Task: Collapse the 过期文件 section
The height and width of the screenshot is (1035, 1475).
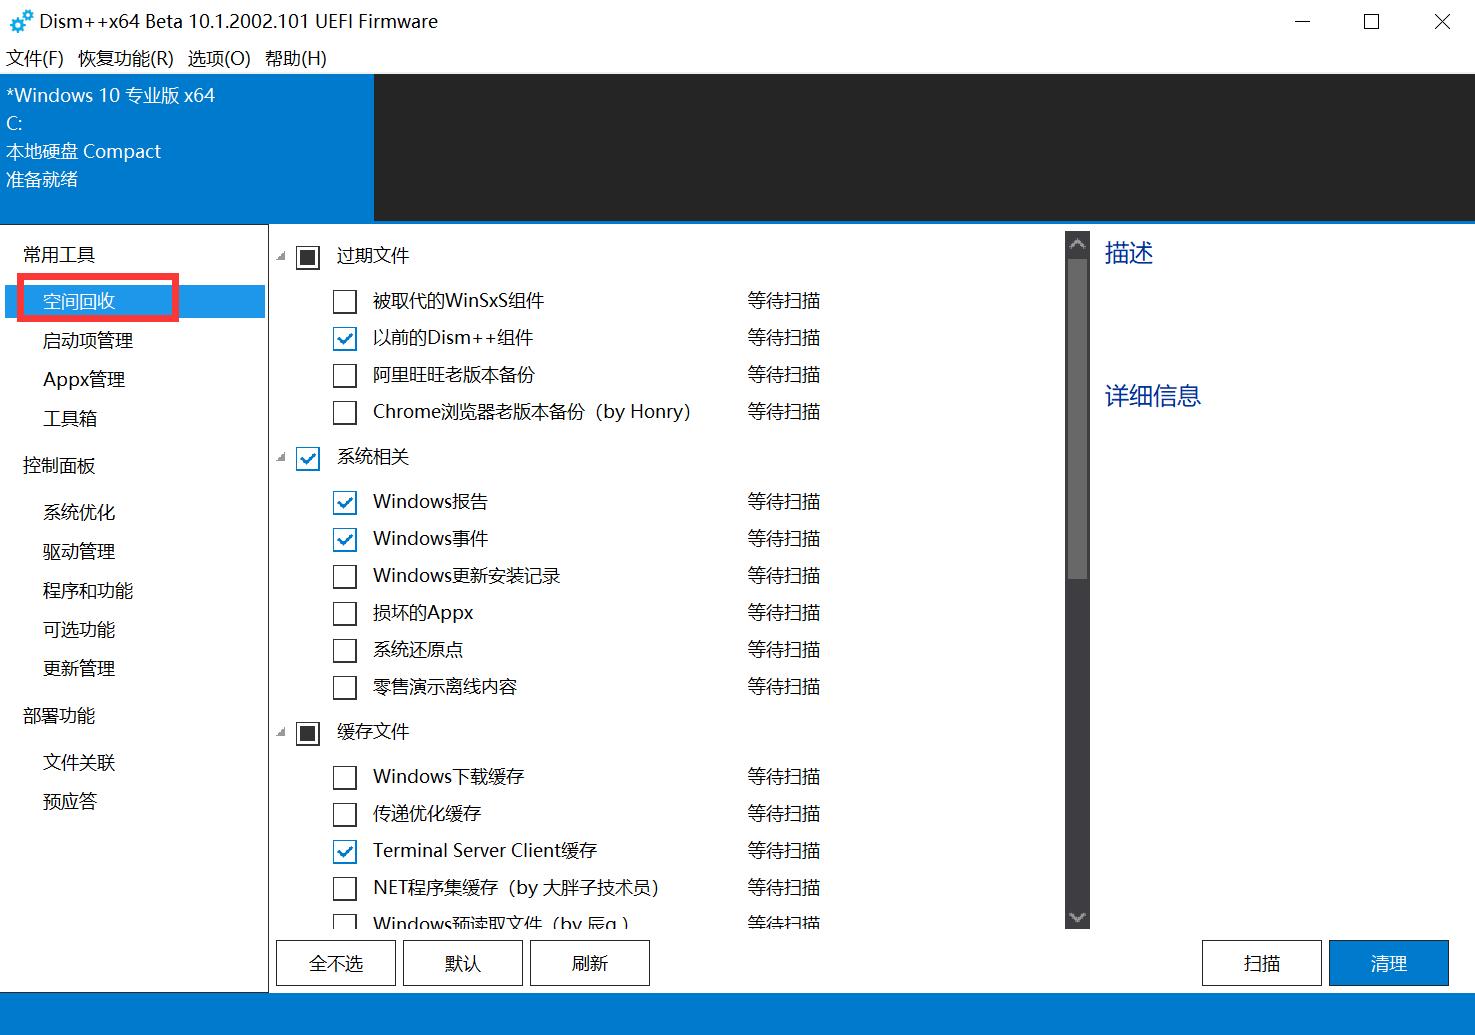Action: (280, 256)
